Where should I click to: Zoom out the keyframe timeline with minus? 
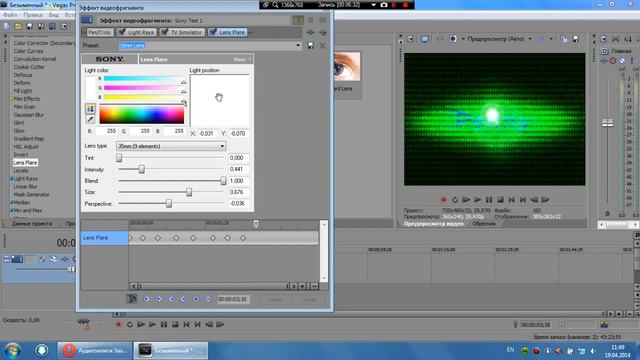pos(314,286)
